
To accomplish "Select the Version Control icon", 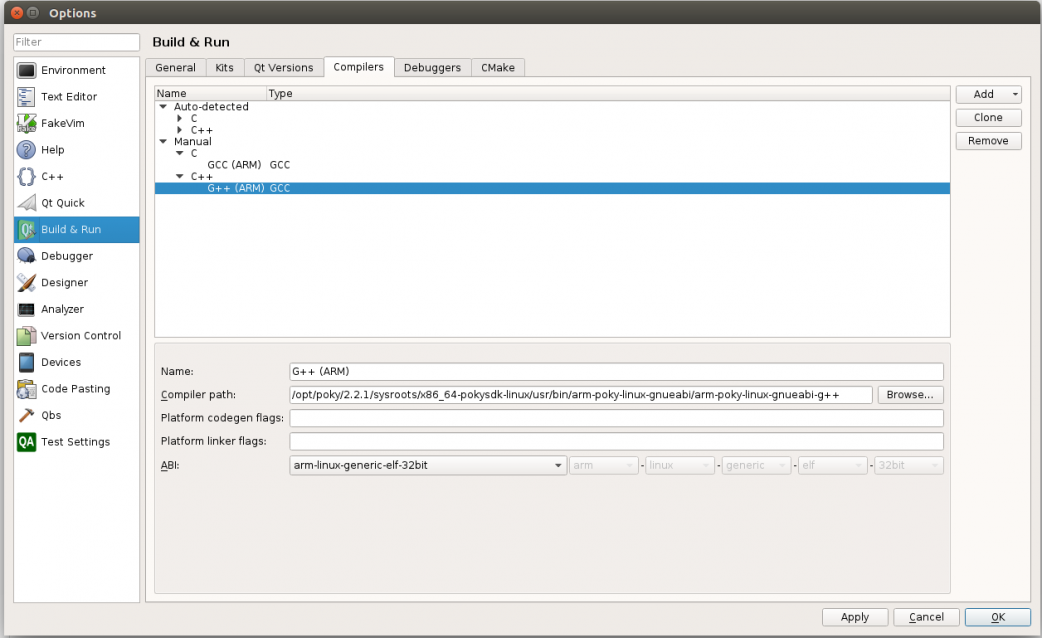I will (x=27, y=336).
